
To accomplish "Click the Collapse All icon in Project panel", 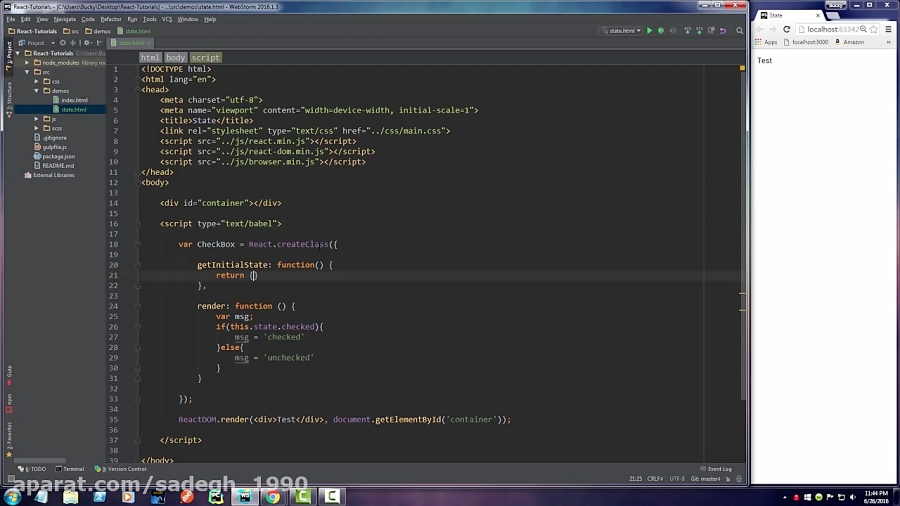I will 72,42.
